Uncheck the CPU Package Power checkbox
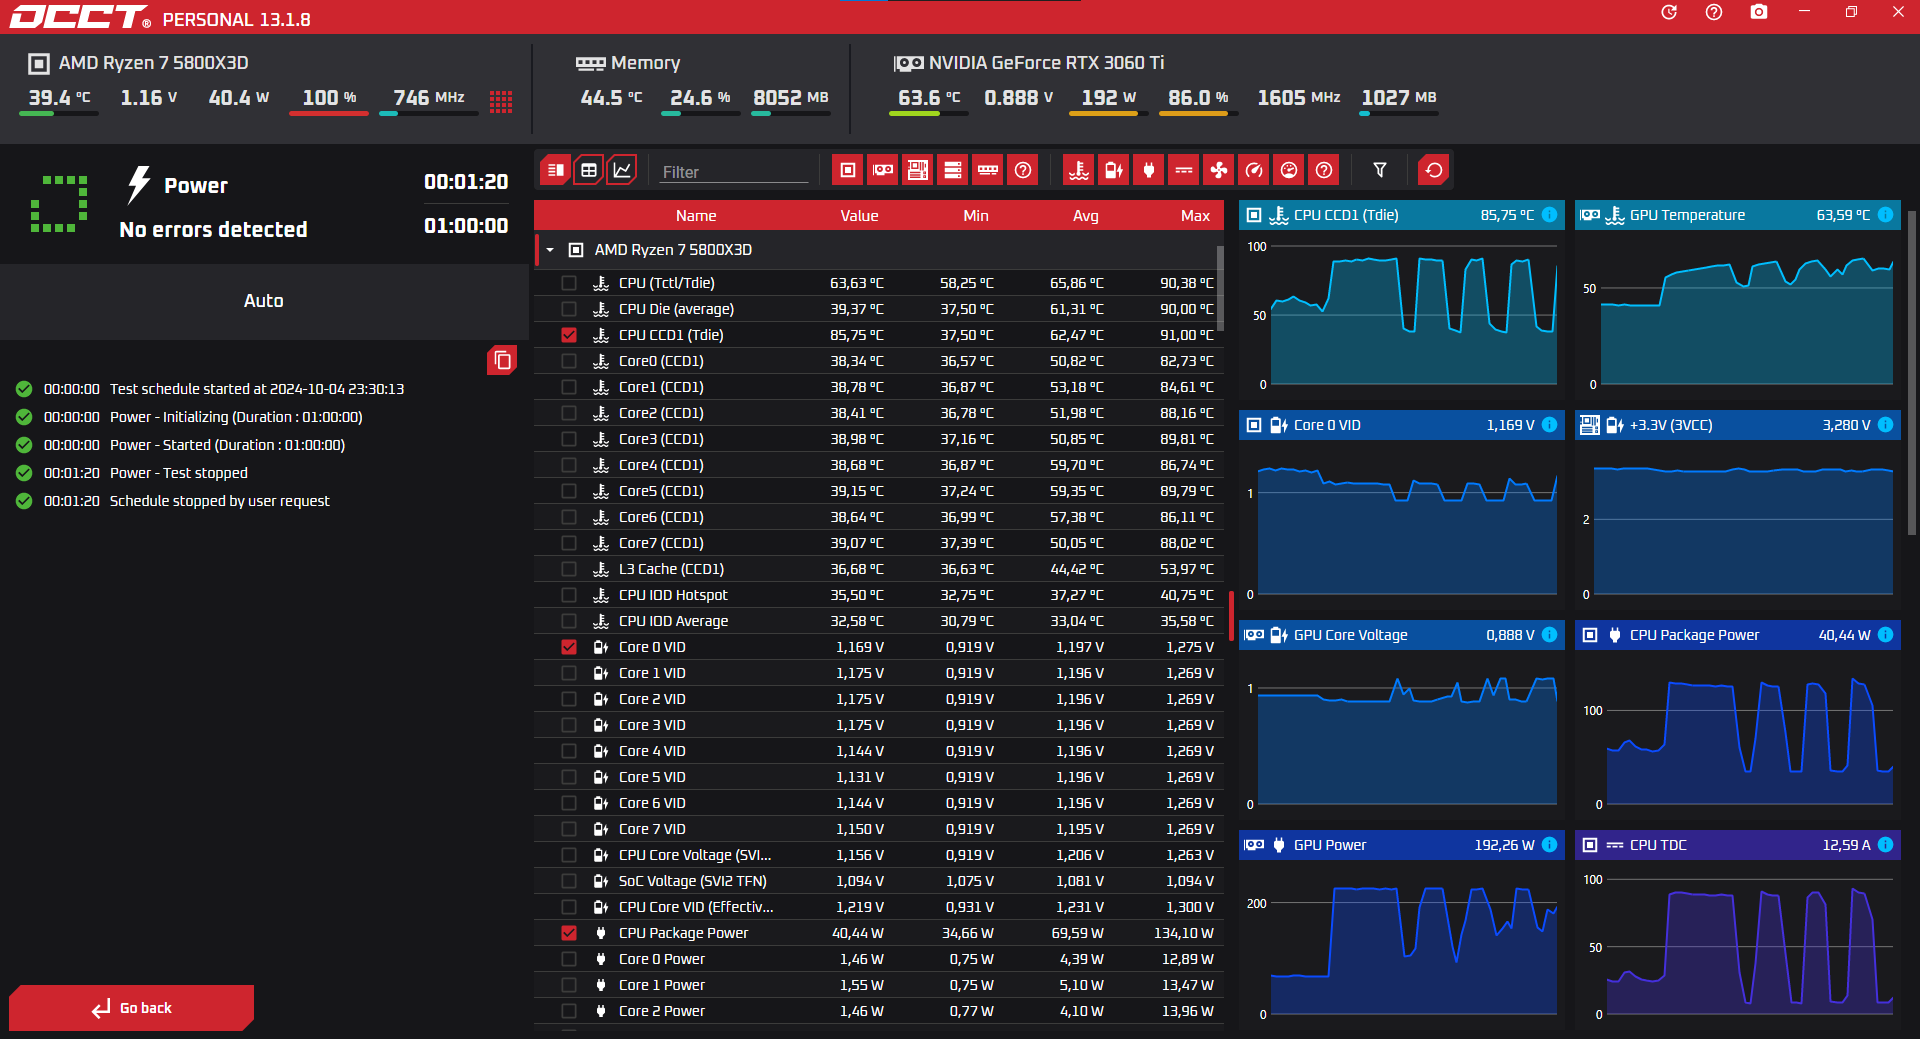This screenshot has height=1039, width=1920. pyautogui.click(x=569, y=933)
